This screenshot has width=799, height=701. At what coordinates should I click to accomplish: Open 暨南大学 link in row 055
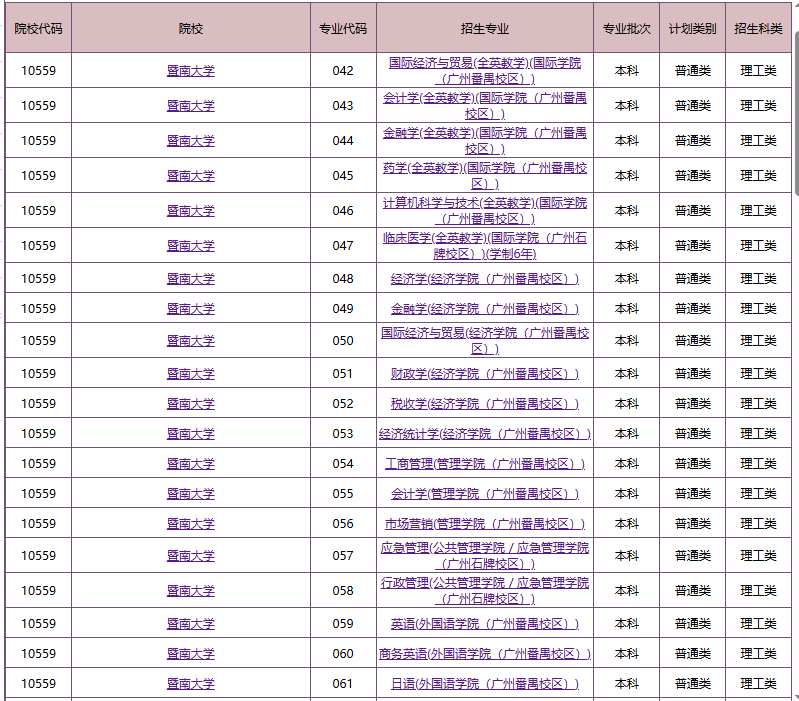tap(191, 494)
